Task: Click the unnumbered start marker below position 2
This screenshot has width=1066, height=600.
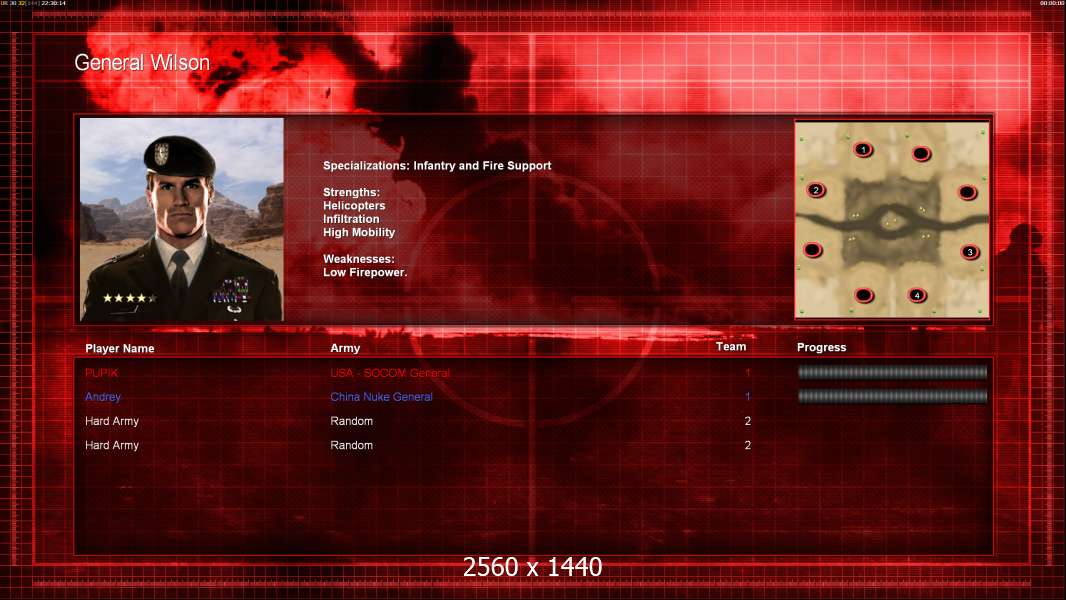Action: [812, 251]
